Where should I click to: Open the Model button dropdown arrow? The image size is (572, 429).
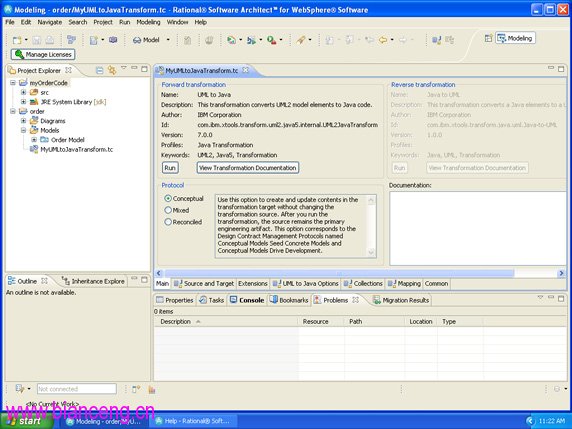coord(168,40)
